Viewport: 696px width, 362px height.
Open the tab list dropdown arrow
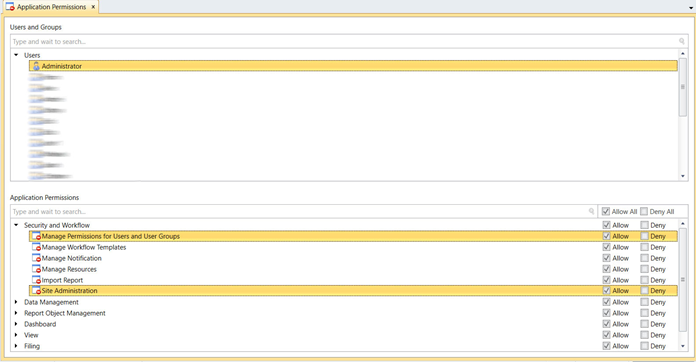[691, 8]
